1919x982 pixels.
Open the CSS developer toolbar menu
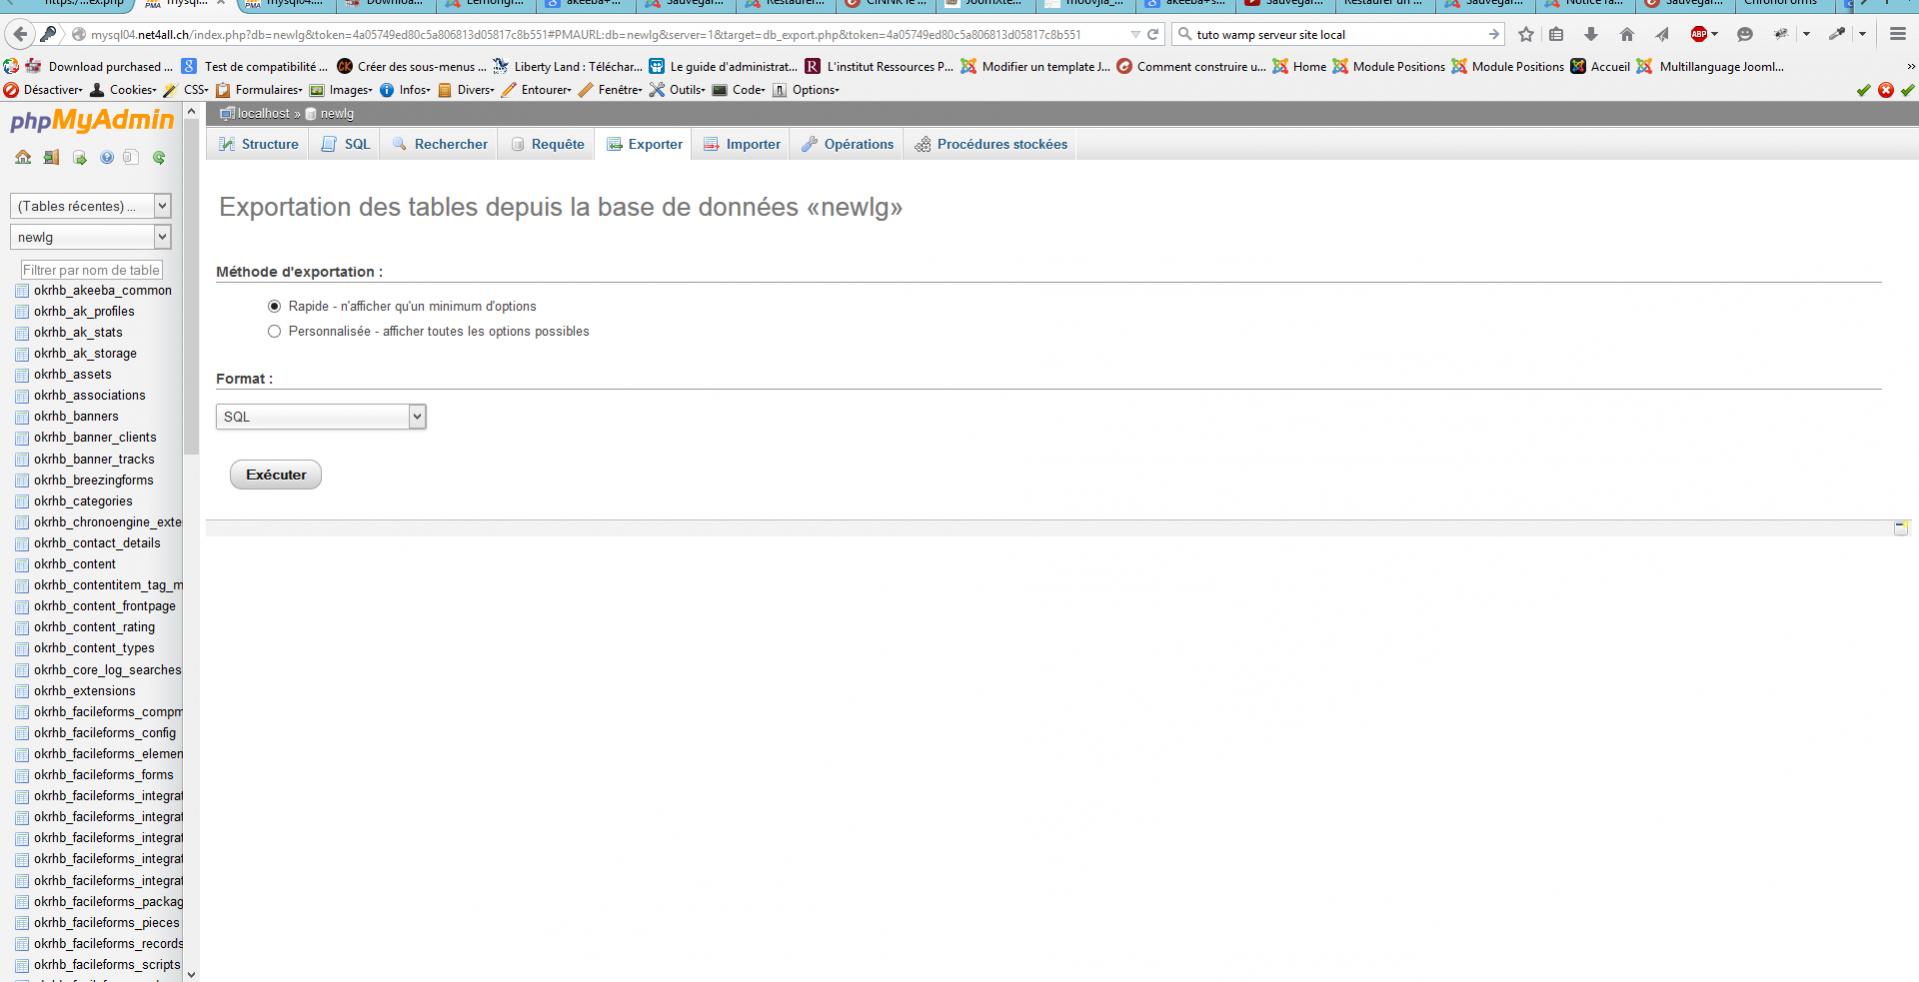[x=186, y=90]
